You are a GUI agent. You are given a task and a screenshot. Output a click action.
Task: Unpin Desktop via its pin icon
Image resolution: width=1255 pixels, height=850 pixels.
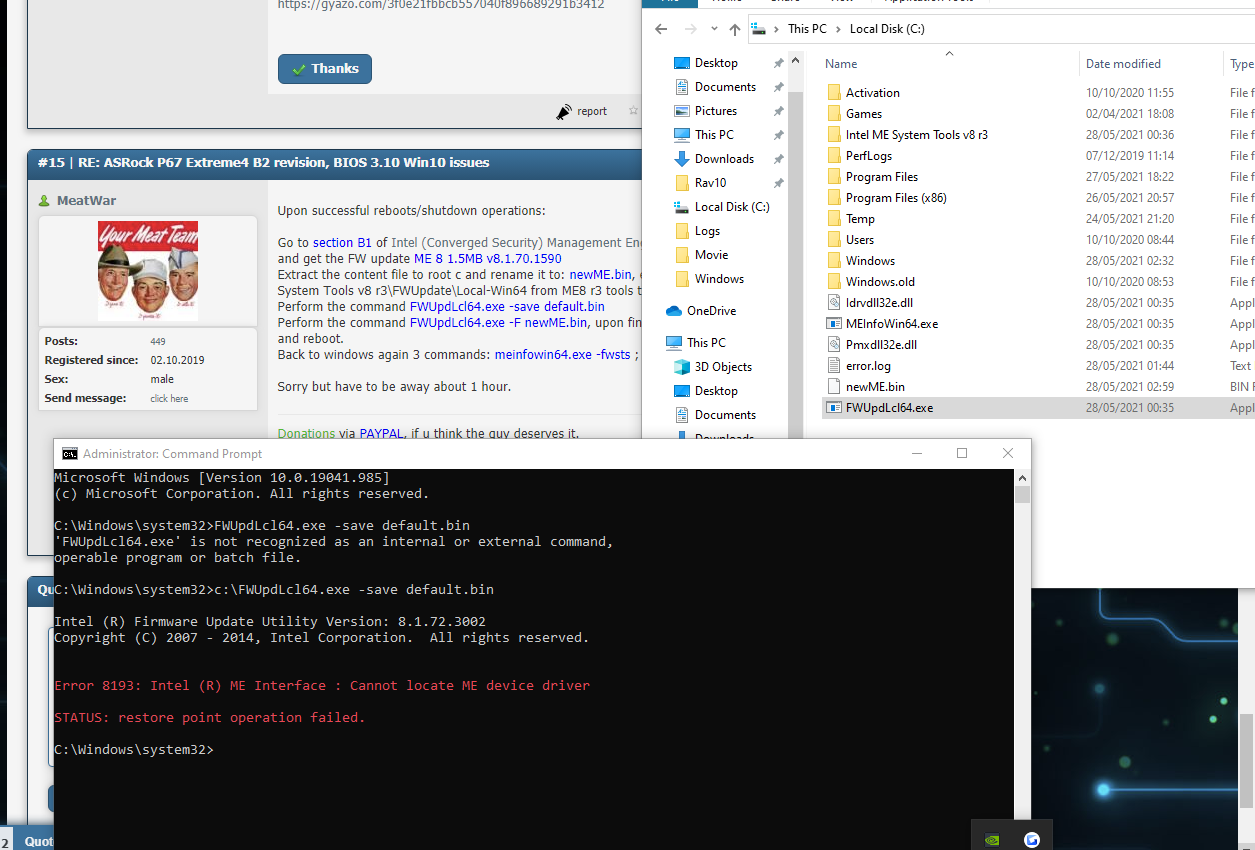(779, 63)
